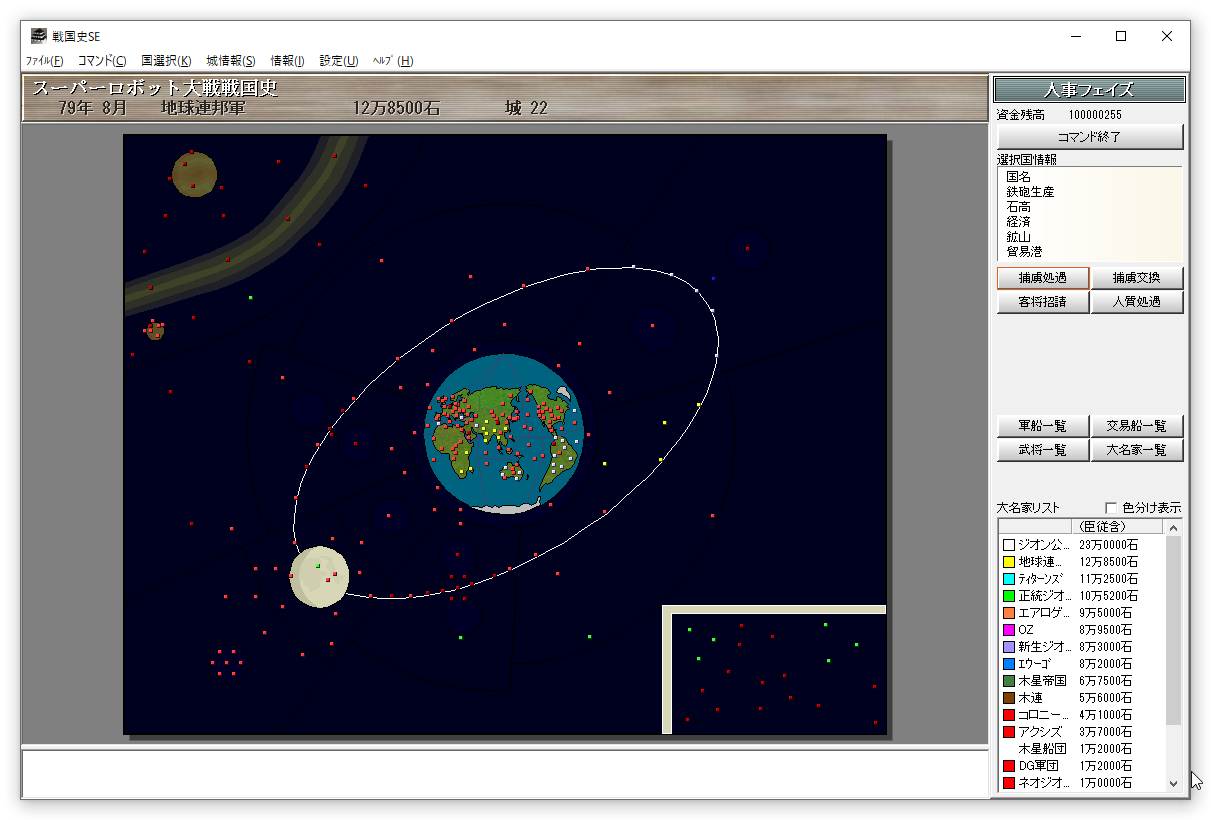Select the magenta OZ color square

[x=1008, y=630]
